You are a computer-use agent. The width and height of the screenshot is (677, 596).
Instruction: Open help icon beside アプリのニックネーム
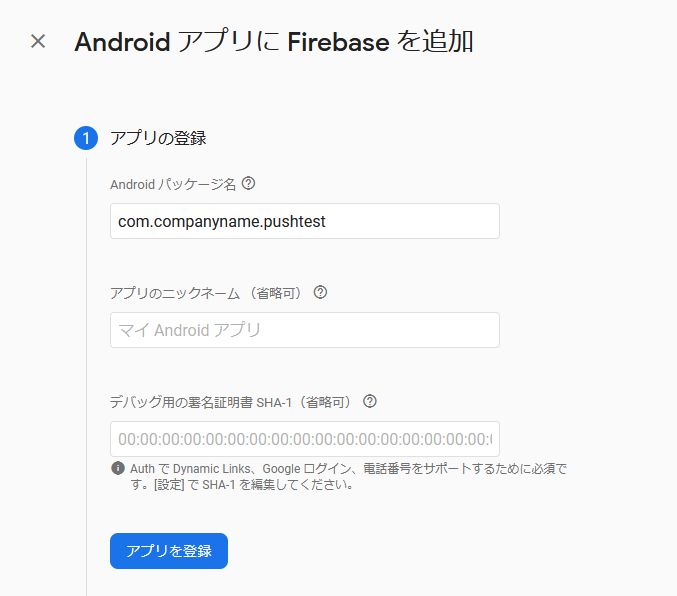[x=320, y=292]
